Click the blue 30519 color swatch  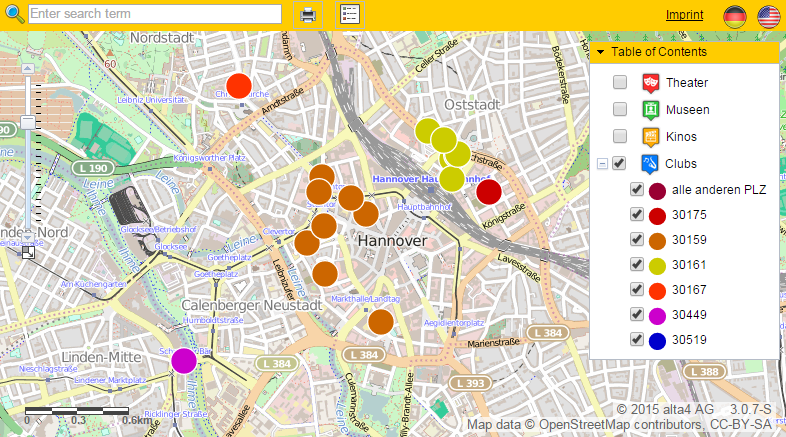657,341
